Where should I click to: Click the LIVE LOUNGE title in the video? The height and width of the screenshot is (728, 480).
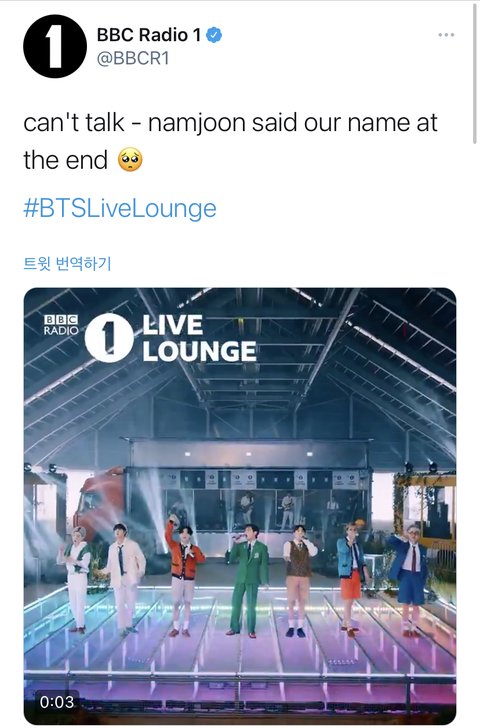pos(199,338)
